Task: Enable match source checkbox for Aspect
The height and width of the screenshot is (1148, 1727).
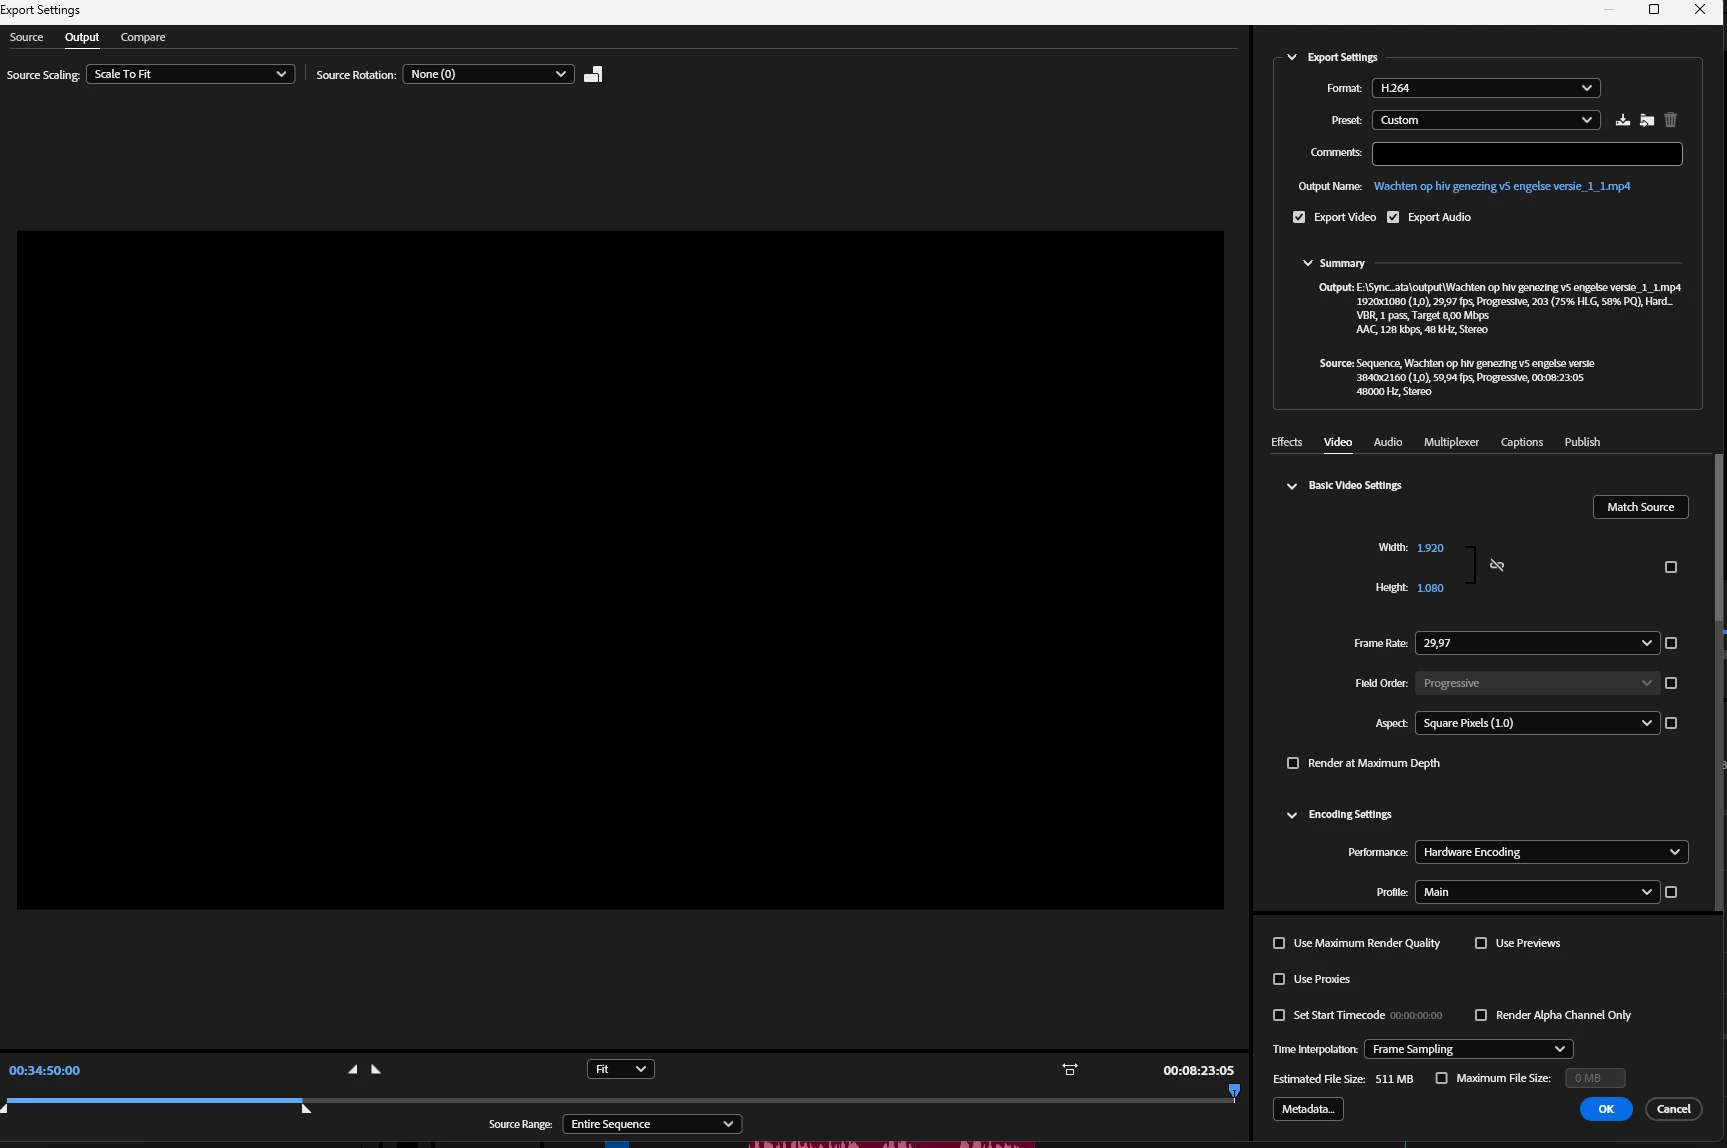Action: (1671, 723)
